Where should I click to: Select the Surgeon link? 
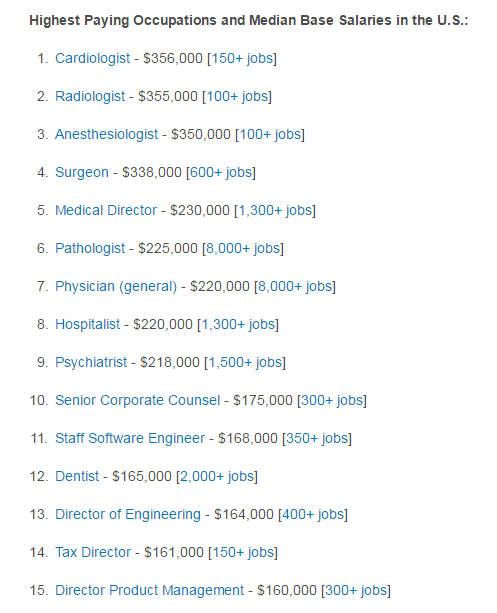[82, 172]
